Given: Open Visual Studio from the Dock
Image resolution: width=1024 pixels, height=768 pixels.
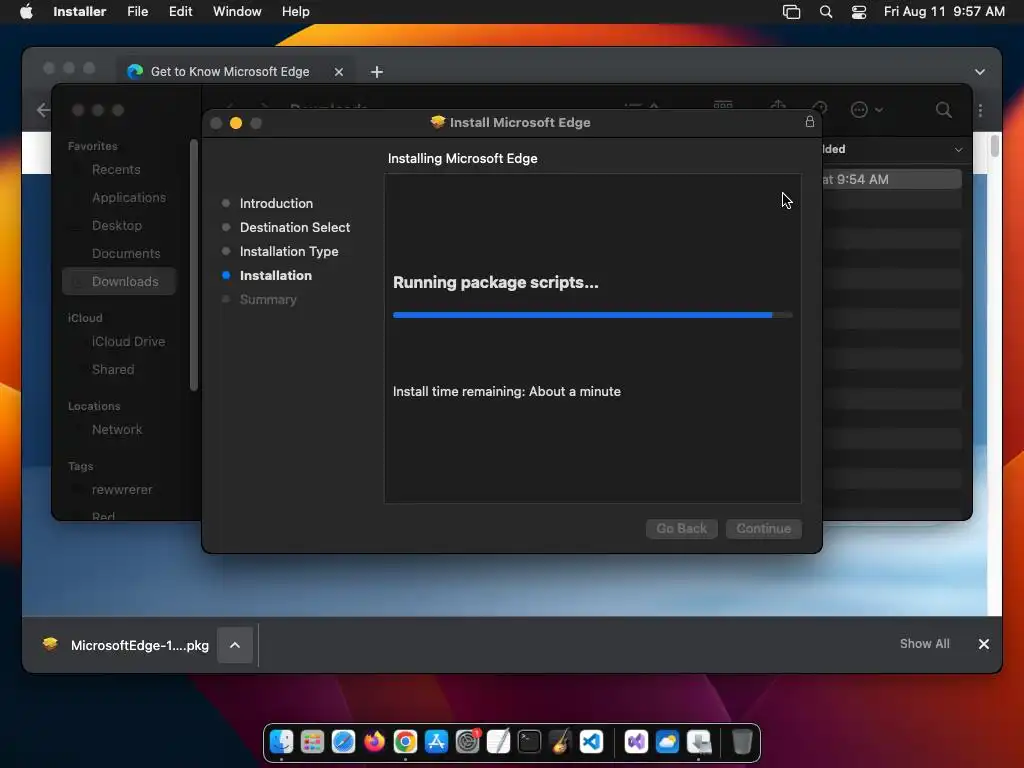Looking at the screenshot, I should [636, 742].
